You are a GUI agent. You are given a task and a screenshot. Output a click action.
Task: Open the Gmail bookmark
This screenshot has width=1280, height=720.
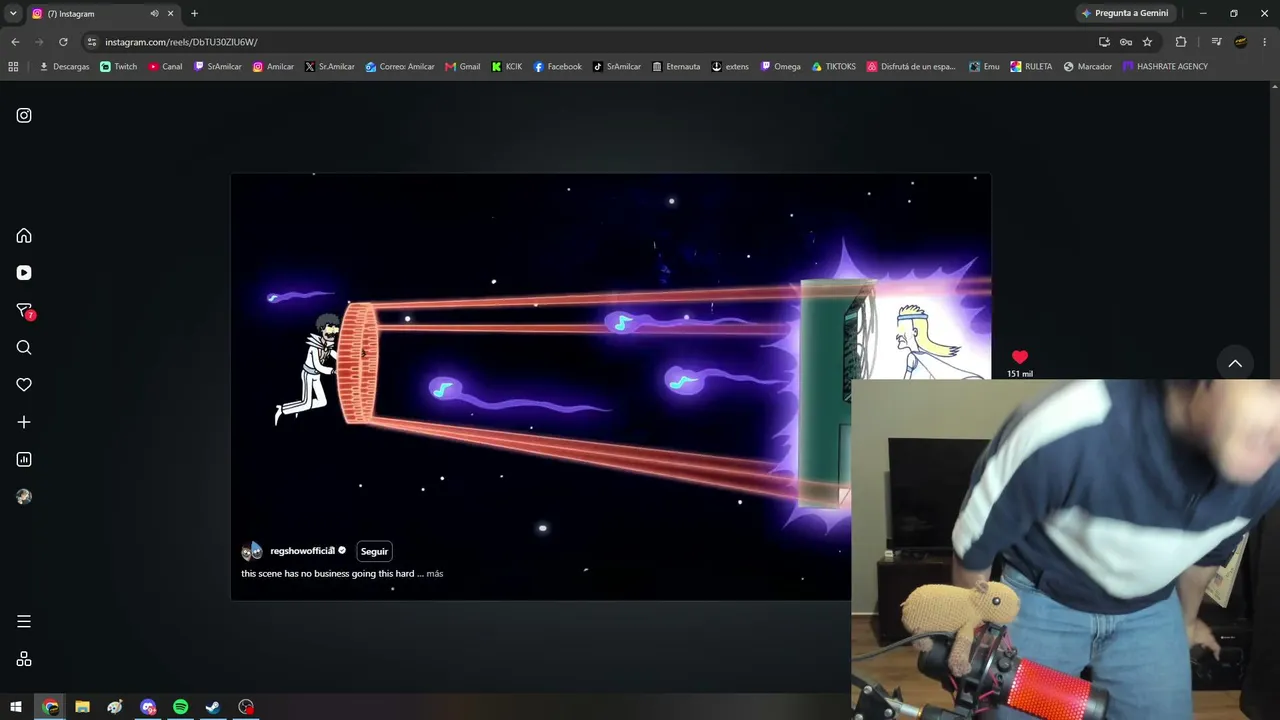coord(463,67)
